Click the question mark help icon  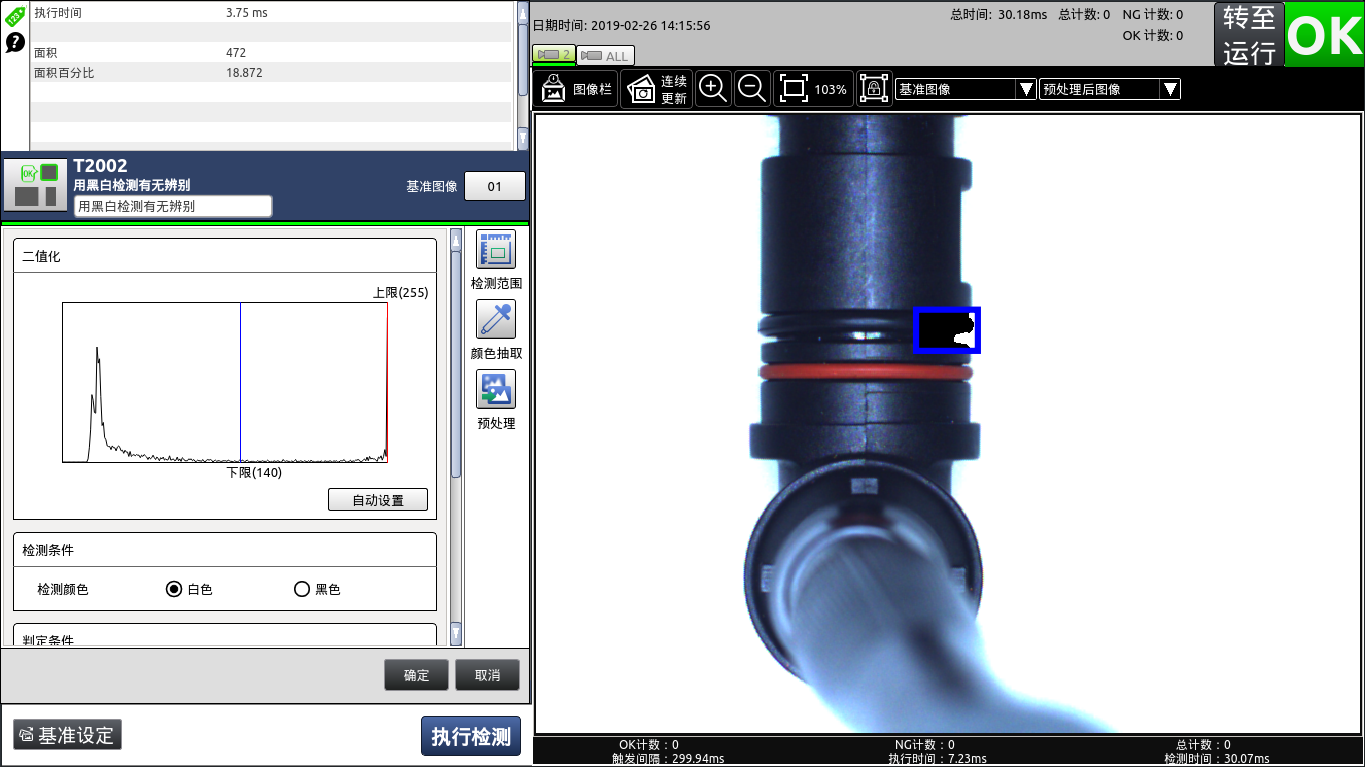(15, 42)
